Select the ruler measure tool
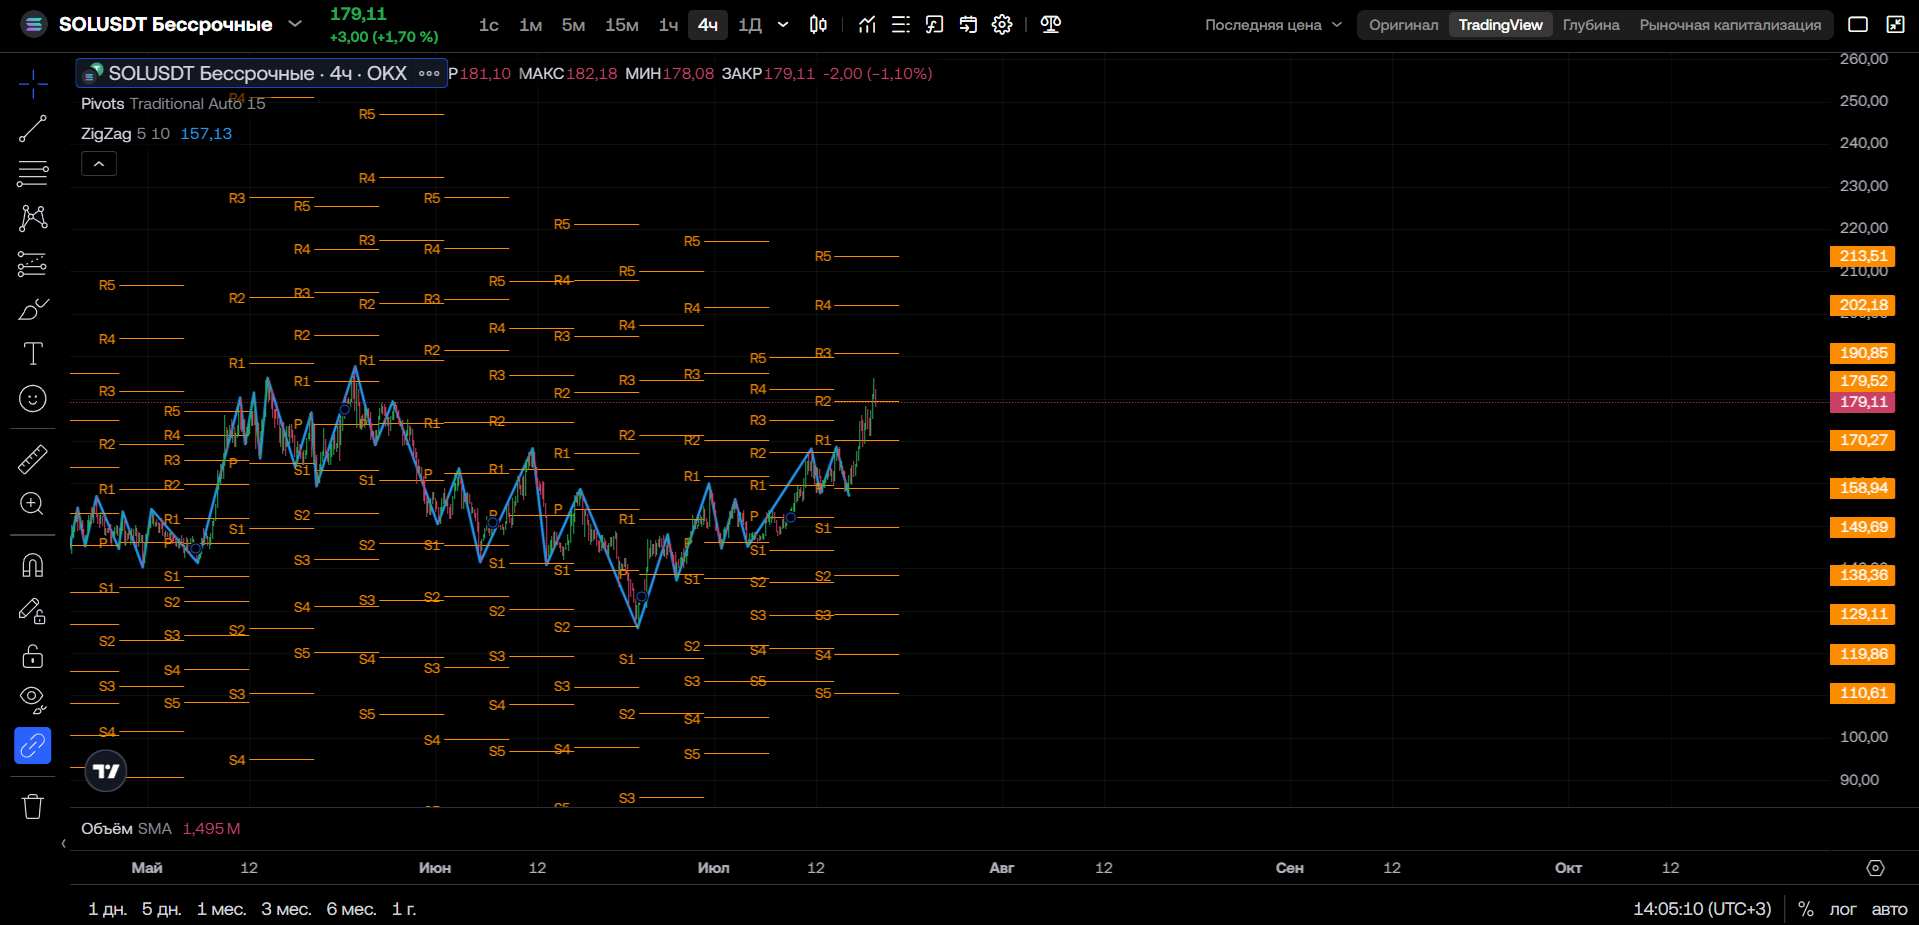This screenshot has width=1919, height=925. 33,459
